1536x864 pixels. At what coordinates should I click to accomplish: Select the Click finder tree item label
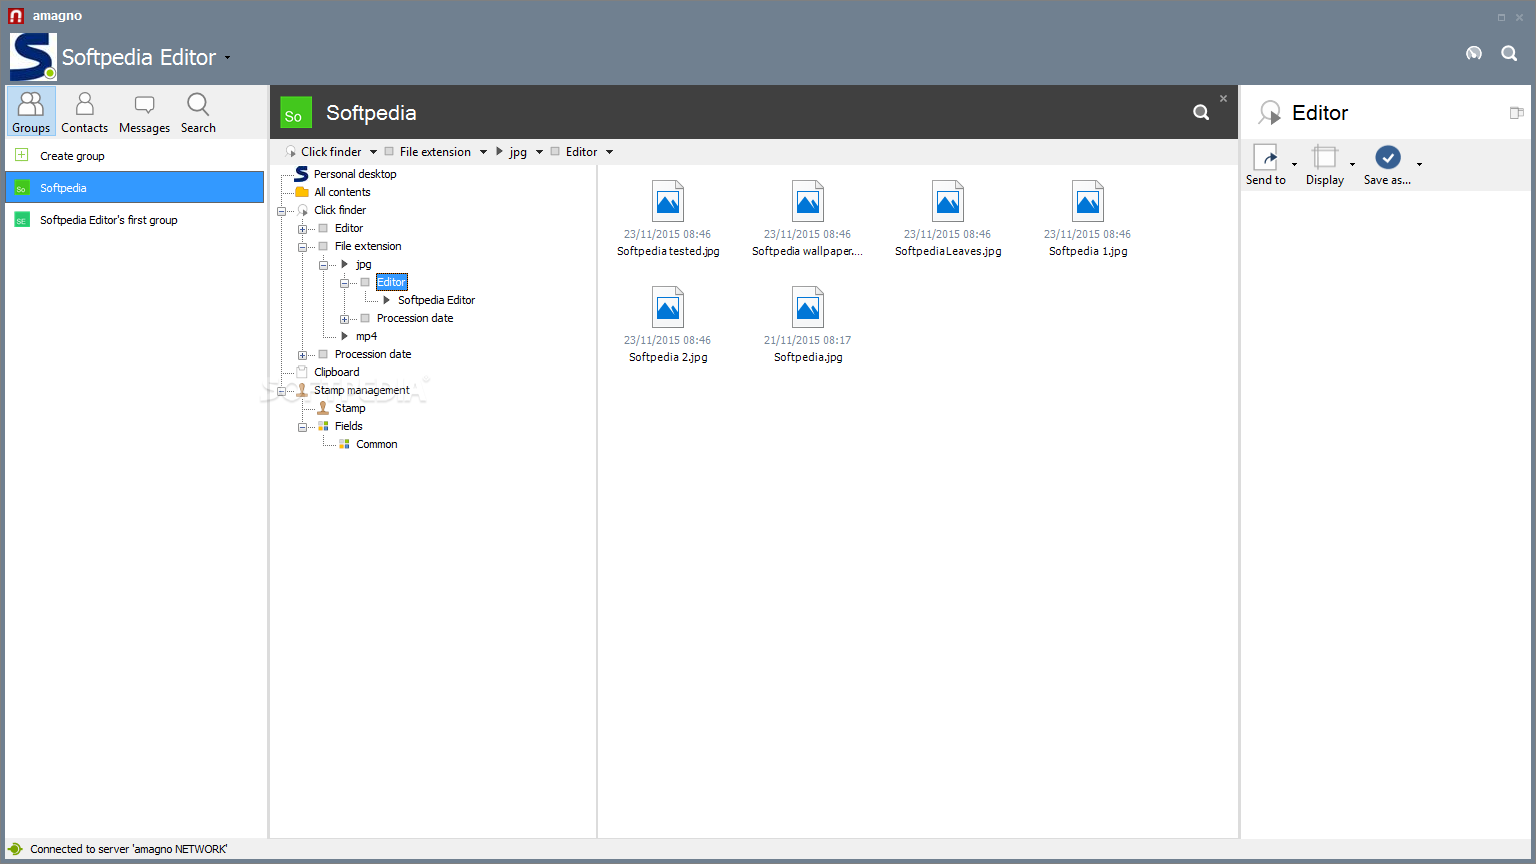pos(340,210)
